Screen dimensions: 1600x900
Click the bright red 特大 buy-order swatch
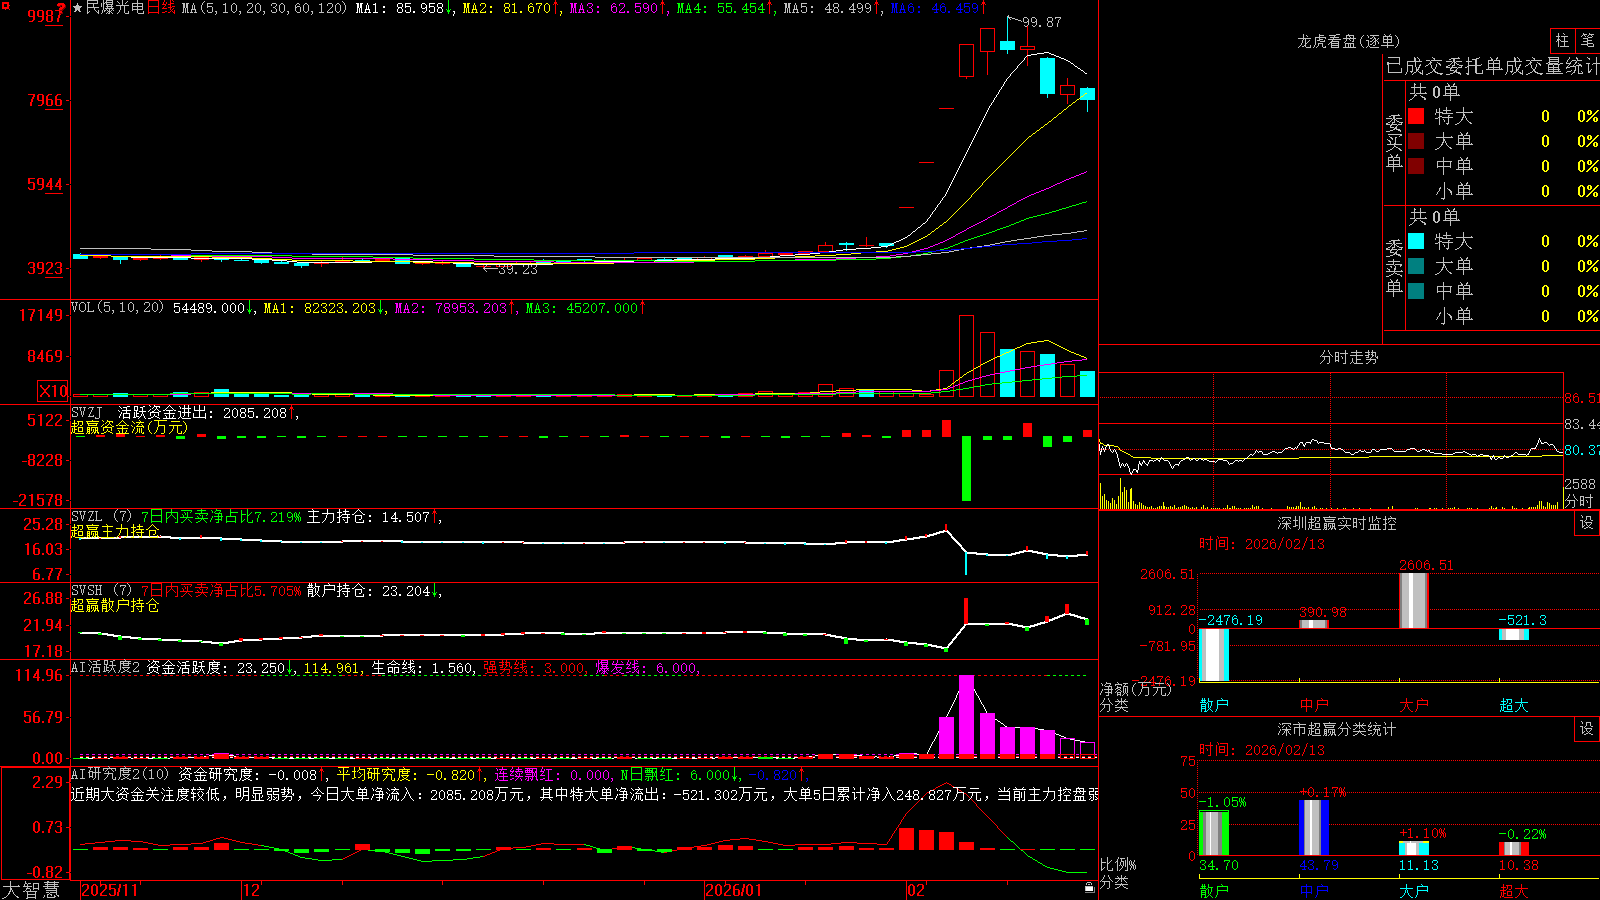(1416, 116)
